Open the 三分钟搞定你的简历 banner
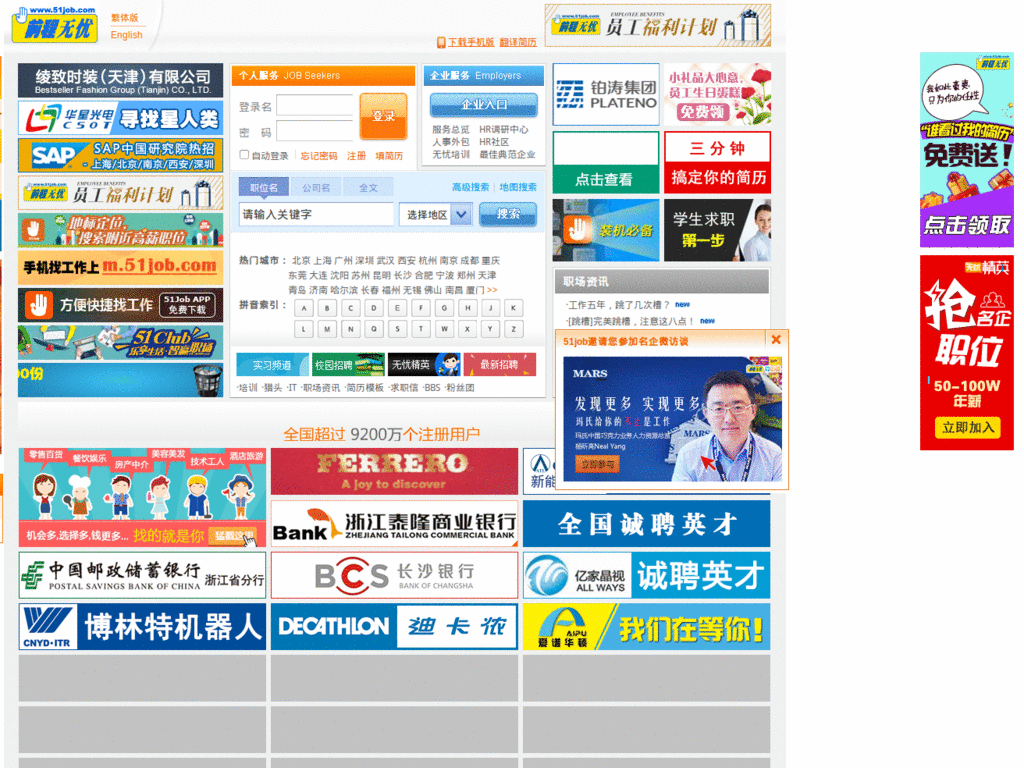The height and width of the screenshot is (768, 1024). [717, 163]
